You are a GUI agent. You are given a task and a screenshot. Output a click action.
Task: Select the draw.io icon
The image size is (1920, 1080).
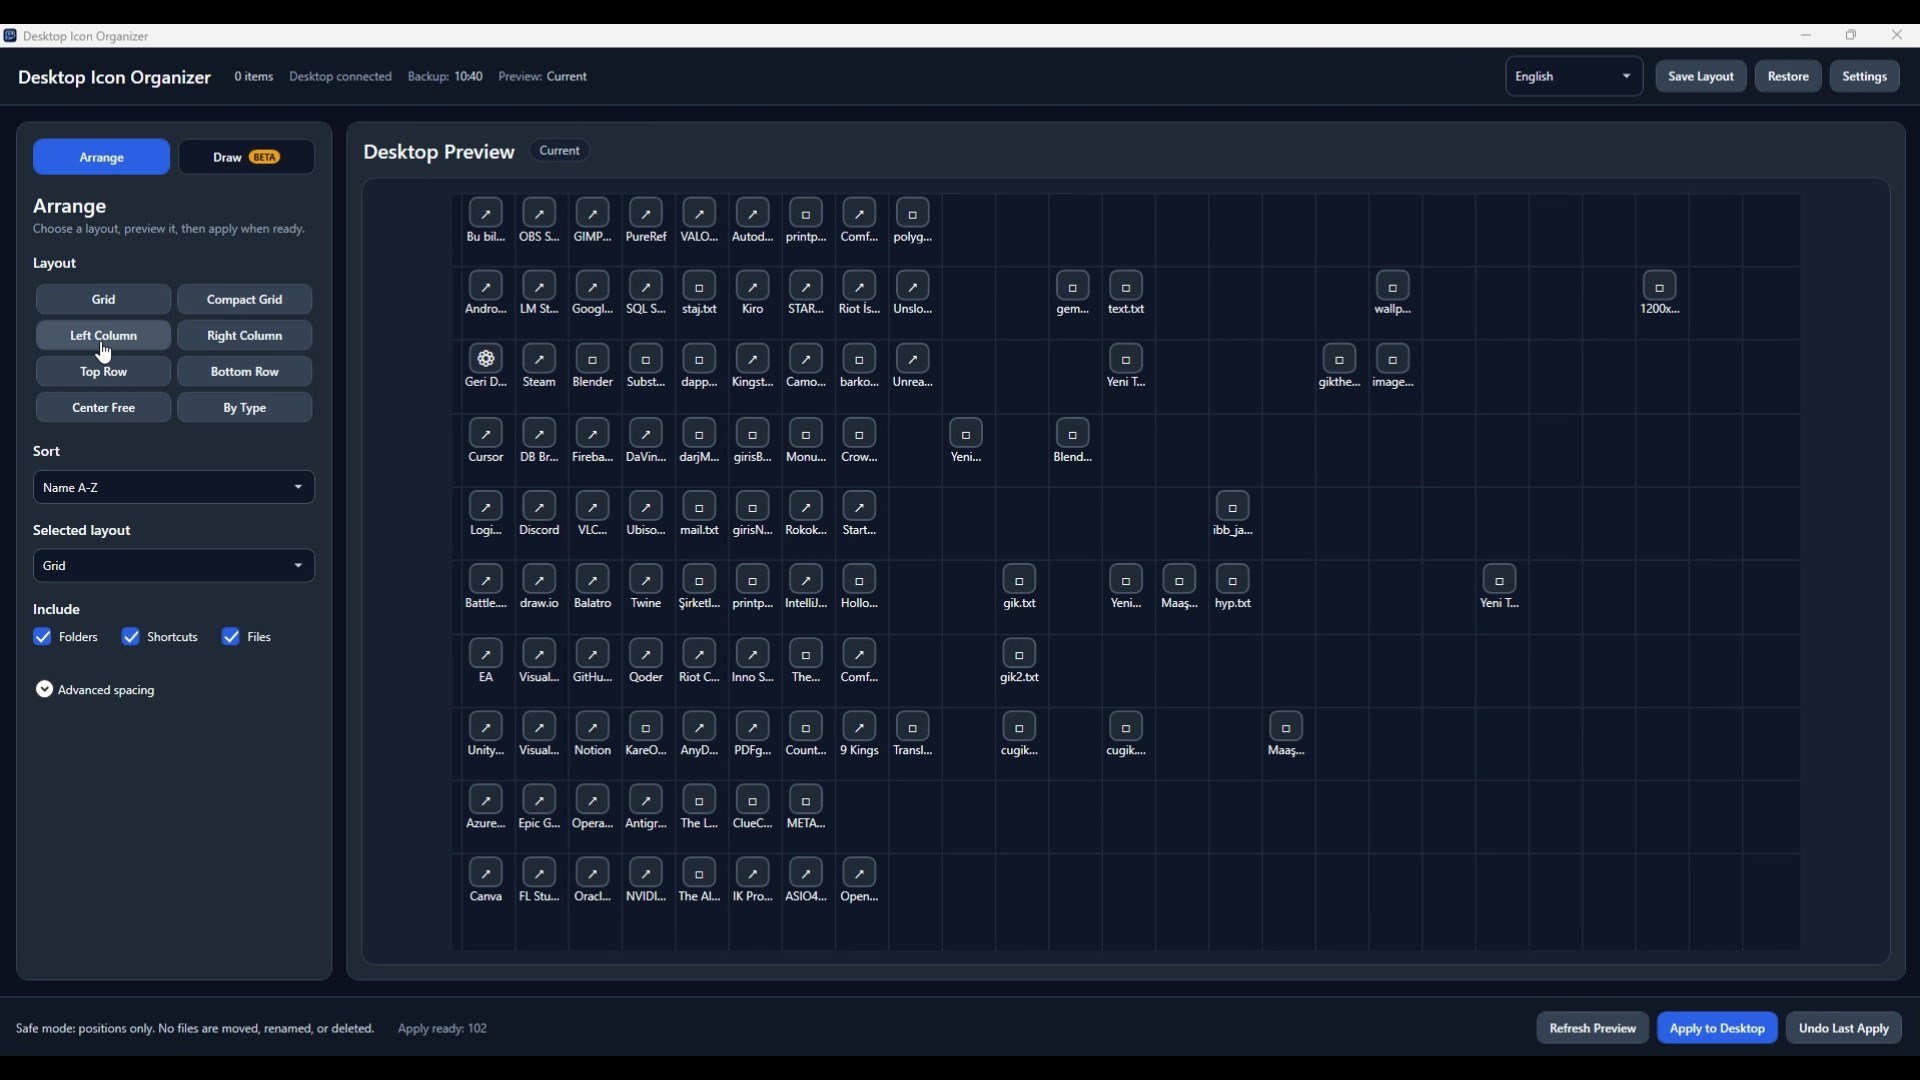540,580
